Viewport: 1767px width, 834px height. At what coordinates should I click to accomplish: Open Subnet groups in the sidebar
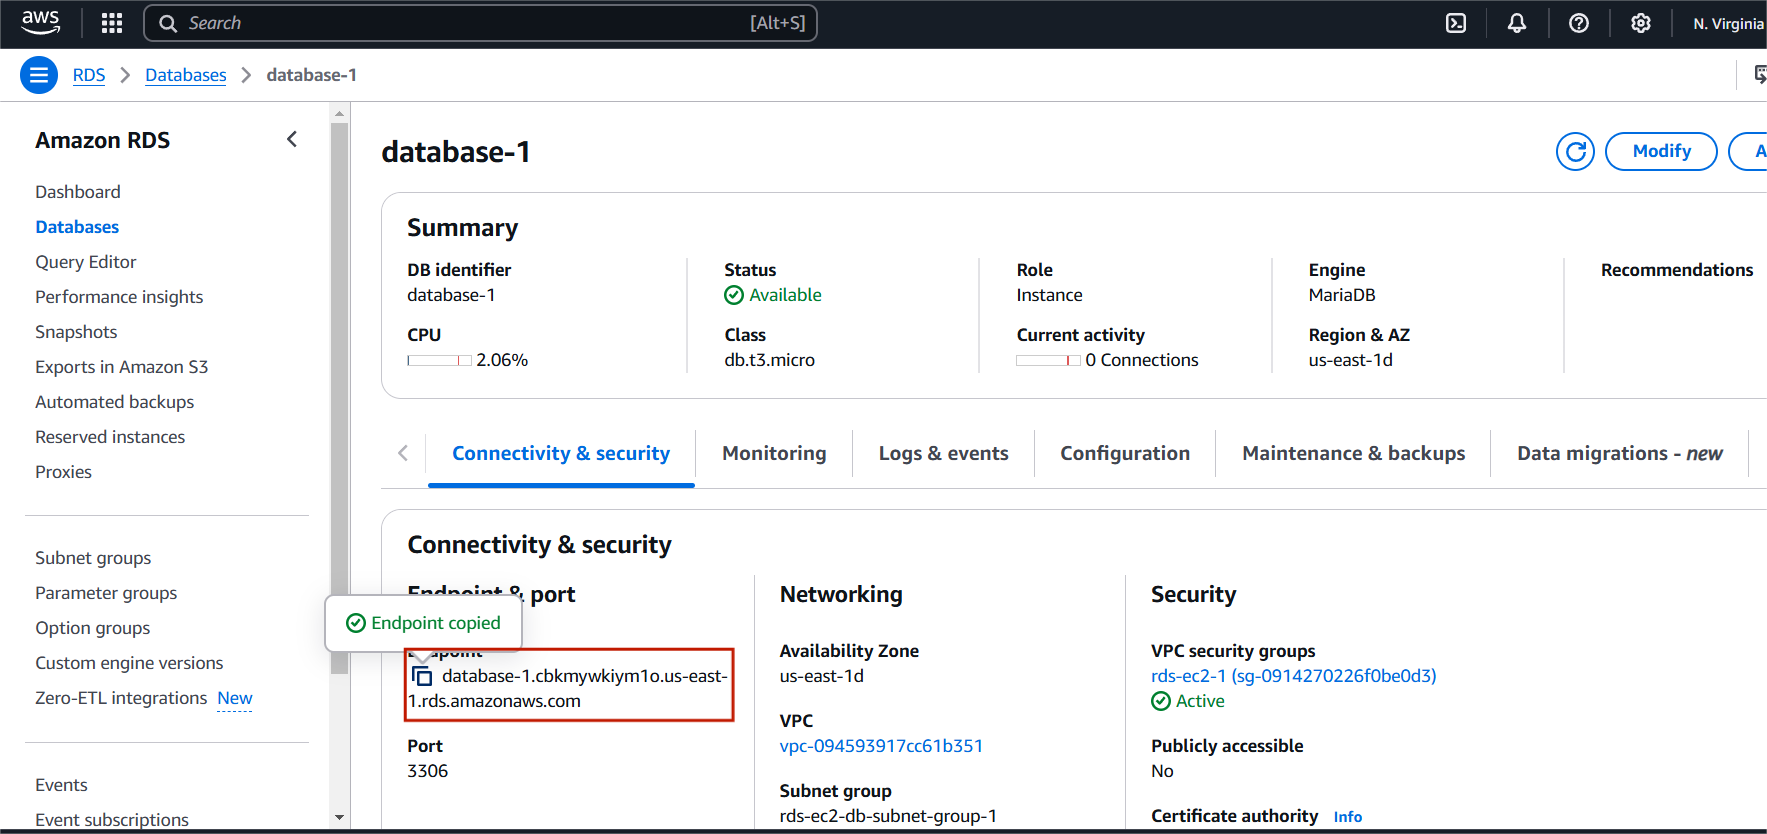(x=93, y=557)
